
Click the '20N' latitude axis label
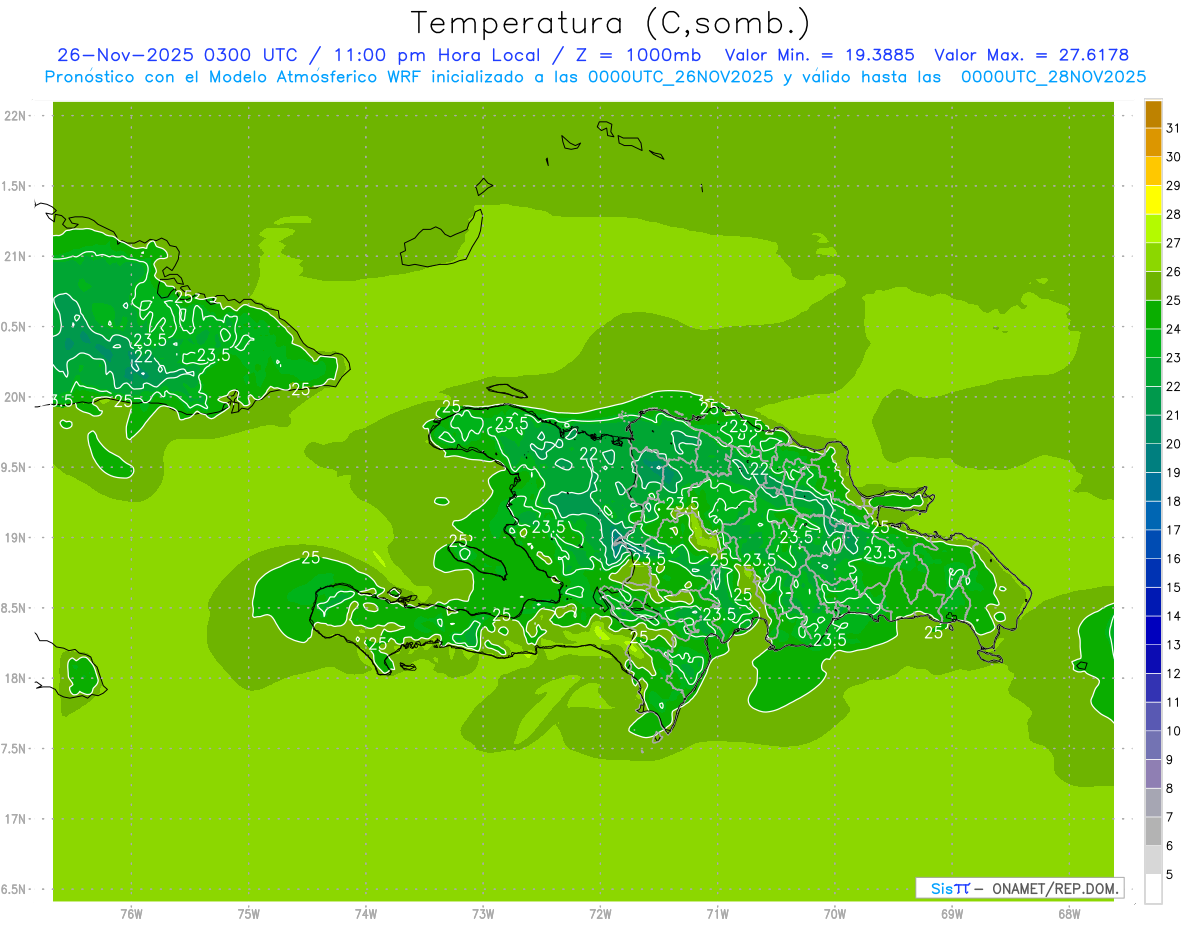point(15,397)
